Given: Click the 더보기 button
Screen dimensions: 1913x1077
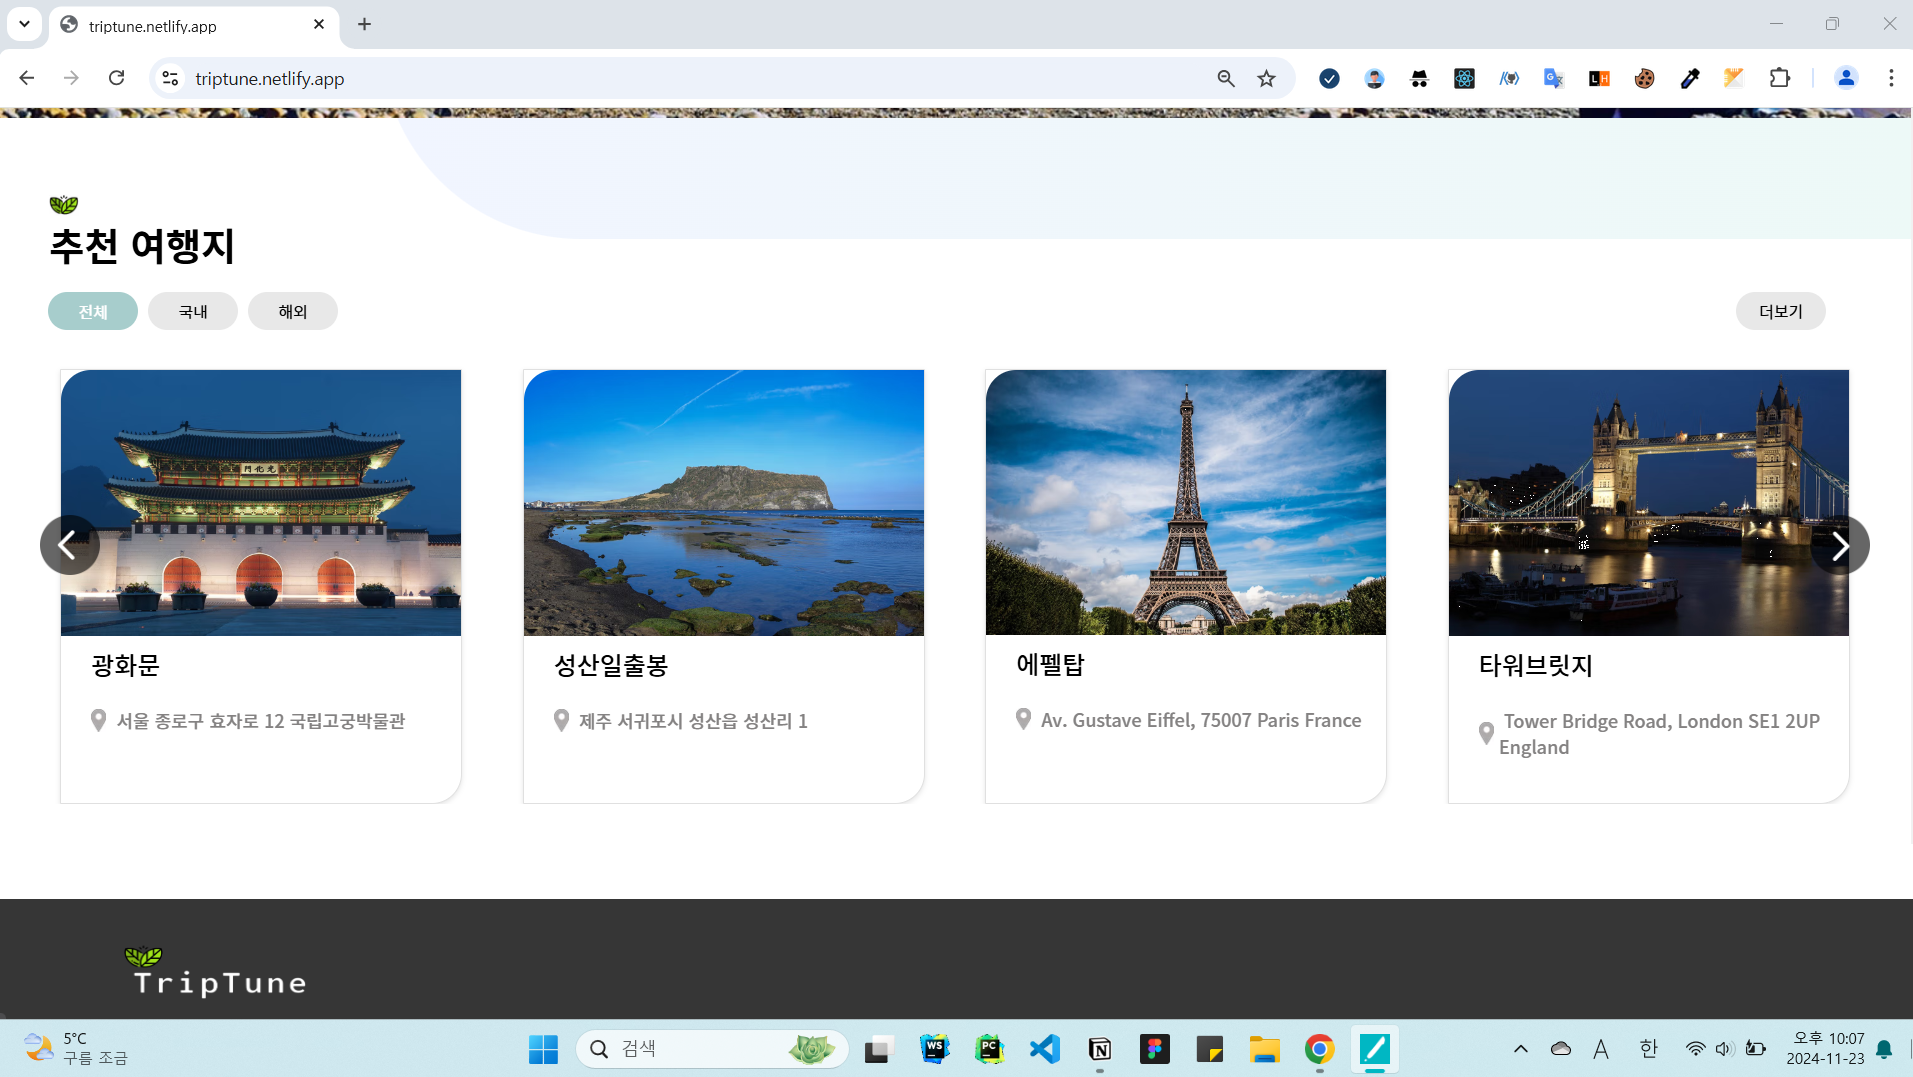Looking at the screenshot, I should [x=1780, y=311].
